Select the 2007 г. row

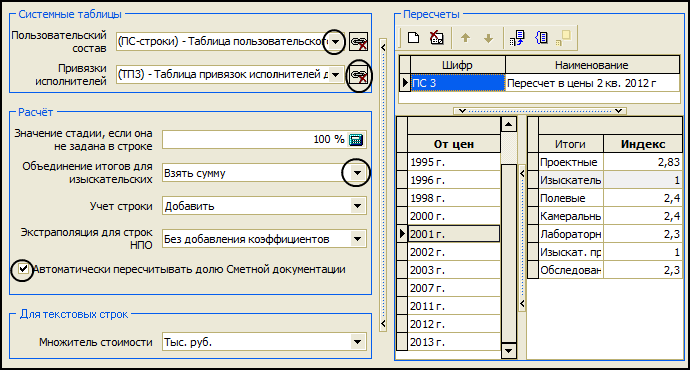click(454, 288)
